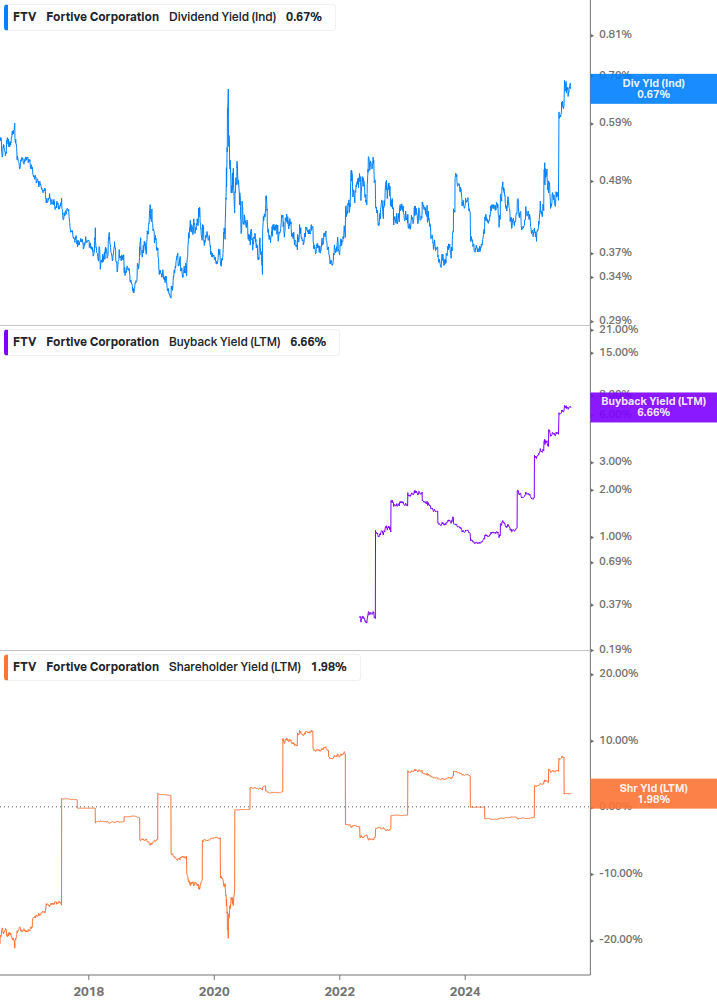This screenshot has height=1005, width=717.
Task: Click the 2022 label on the time axis
Action: [x=340, y=992]
